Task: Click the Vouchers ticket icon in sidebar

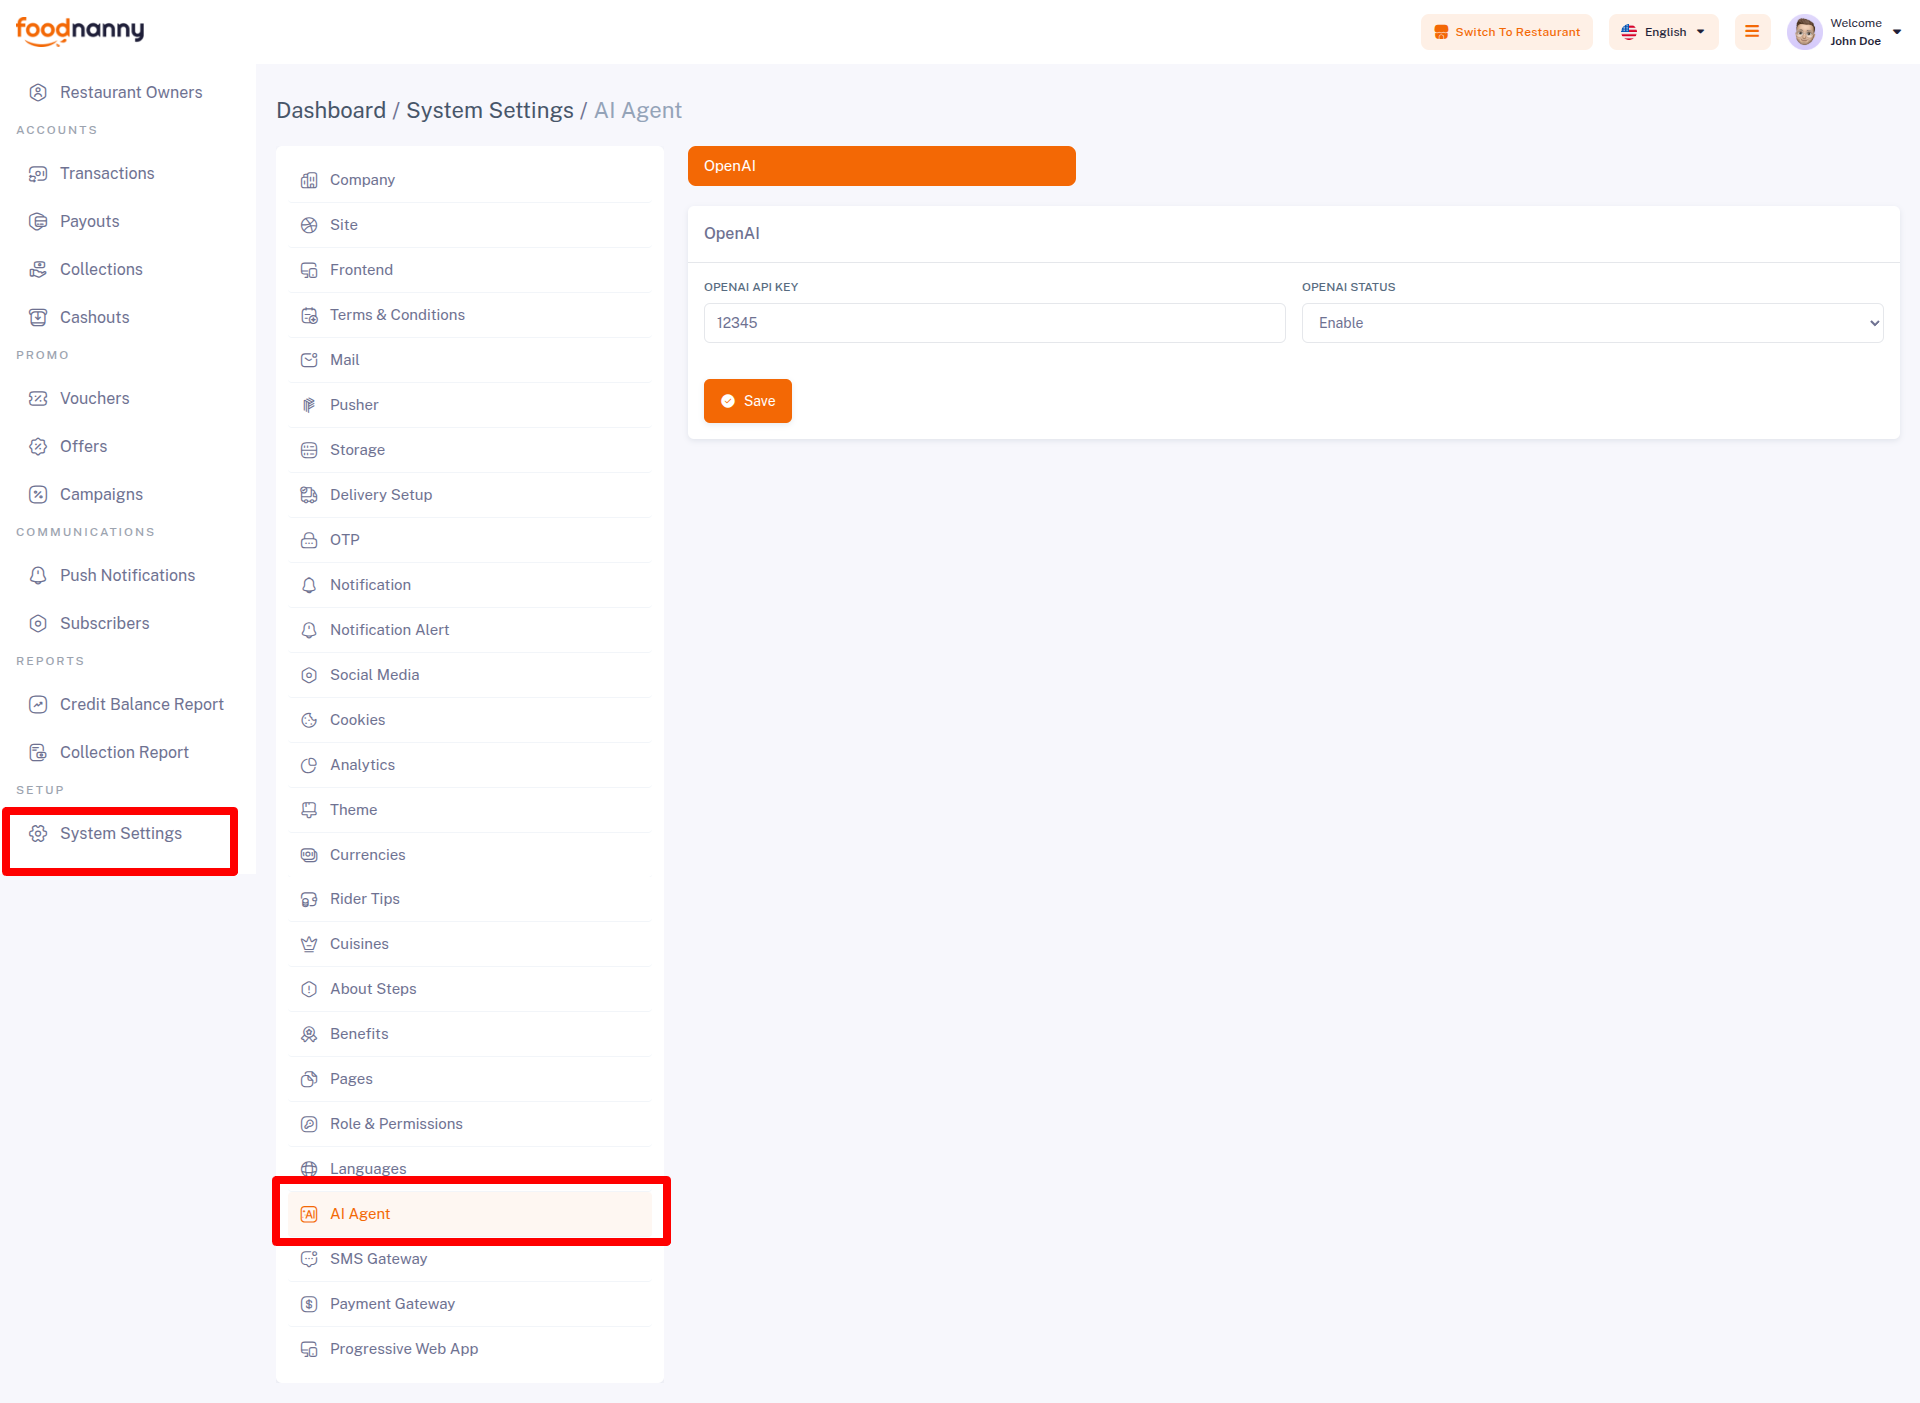Action: pyautogui.click(x=38, y=398)
